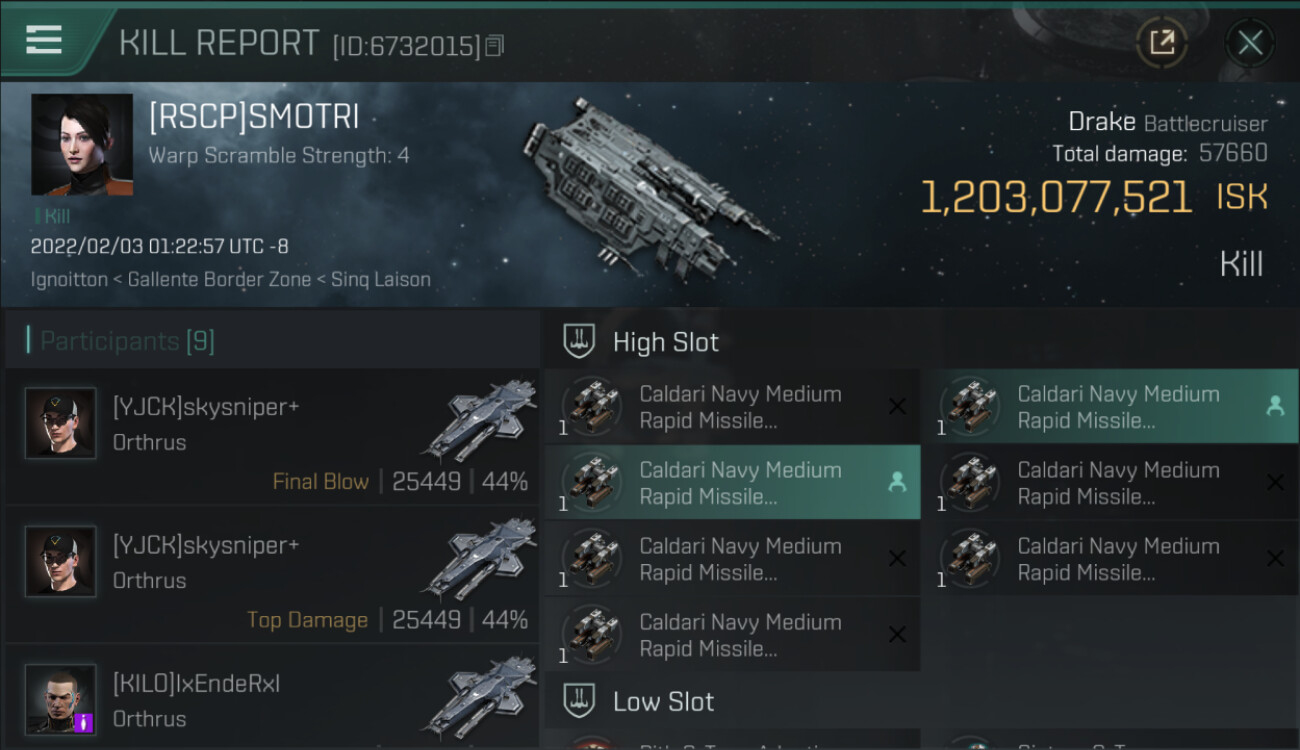Click the Low Slot section icon
Image resolution: width=1300 pixels, height=750 pixels.
(x=578, y=701)
